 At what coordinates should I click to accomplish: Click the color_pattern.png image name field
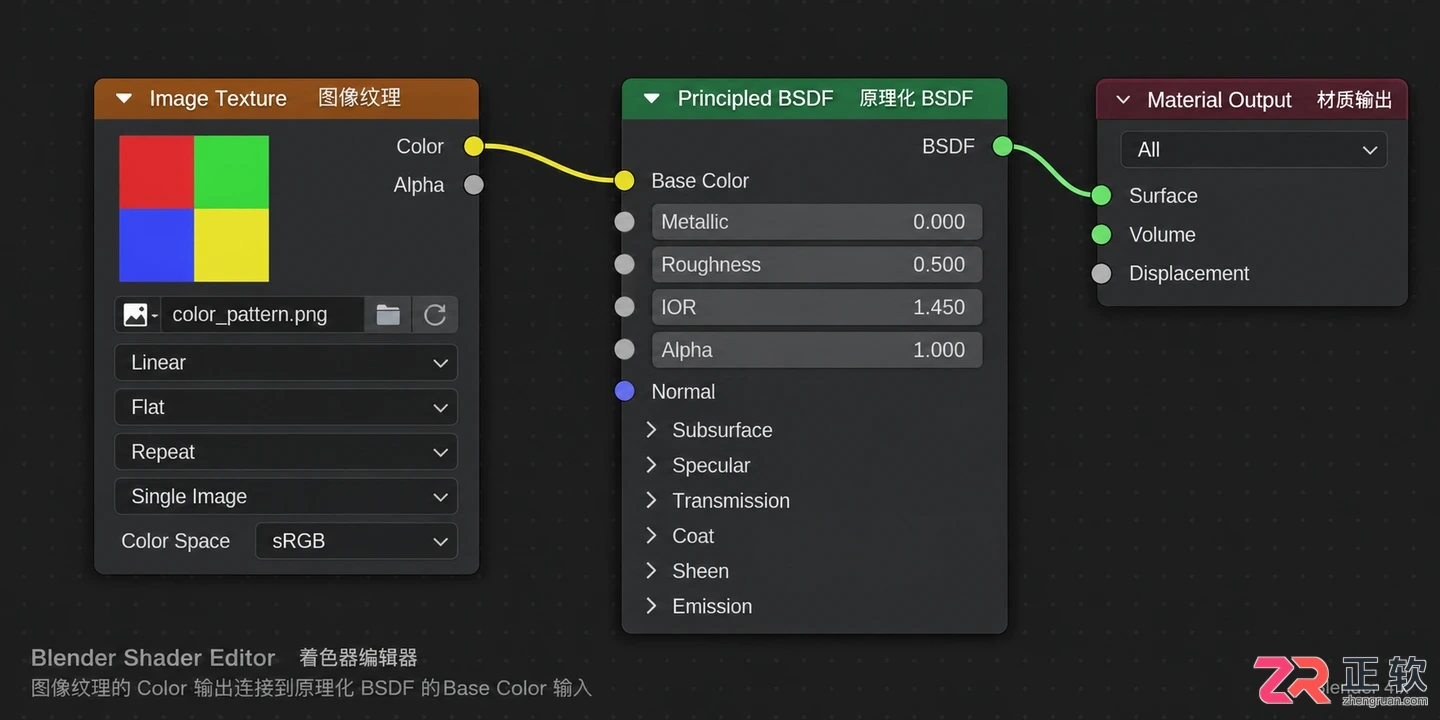(263, 315)
